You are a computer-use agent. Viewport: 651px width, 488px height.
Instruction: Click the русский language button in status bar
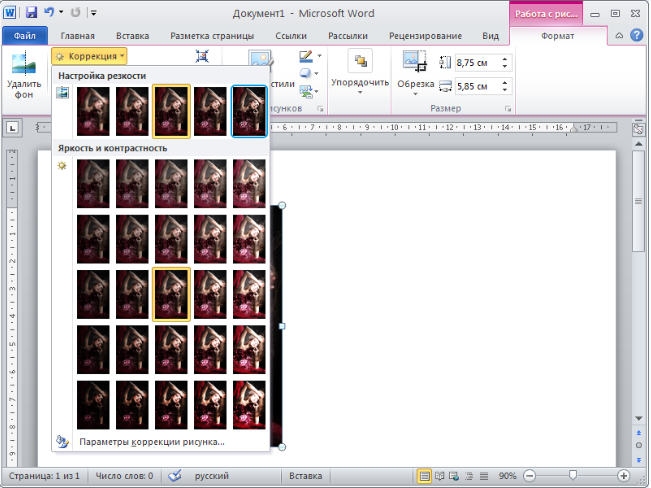point(210,476)
